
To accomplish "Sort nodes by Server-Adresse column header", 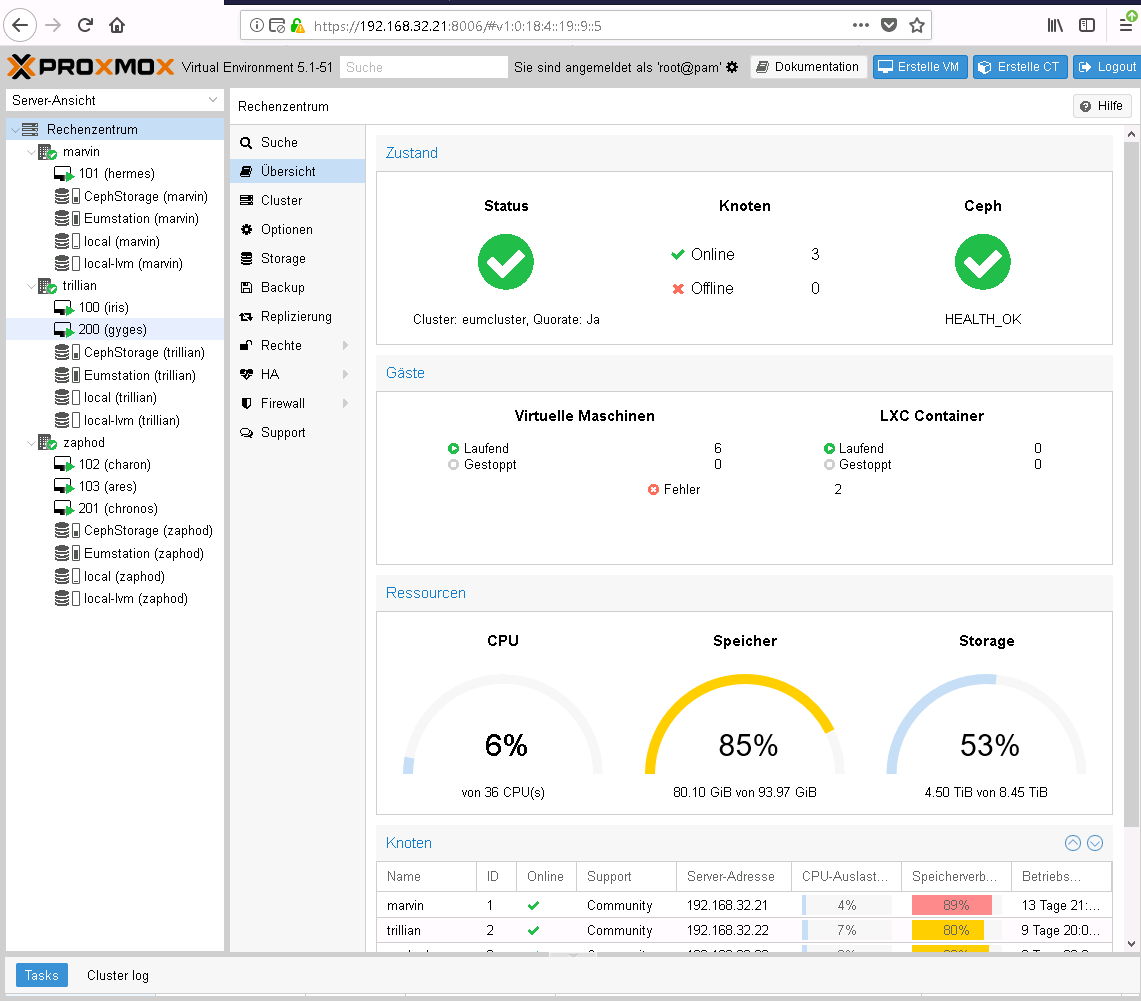I will point(734,877).
